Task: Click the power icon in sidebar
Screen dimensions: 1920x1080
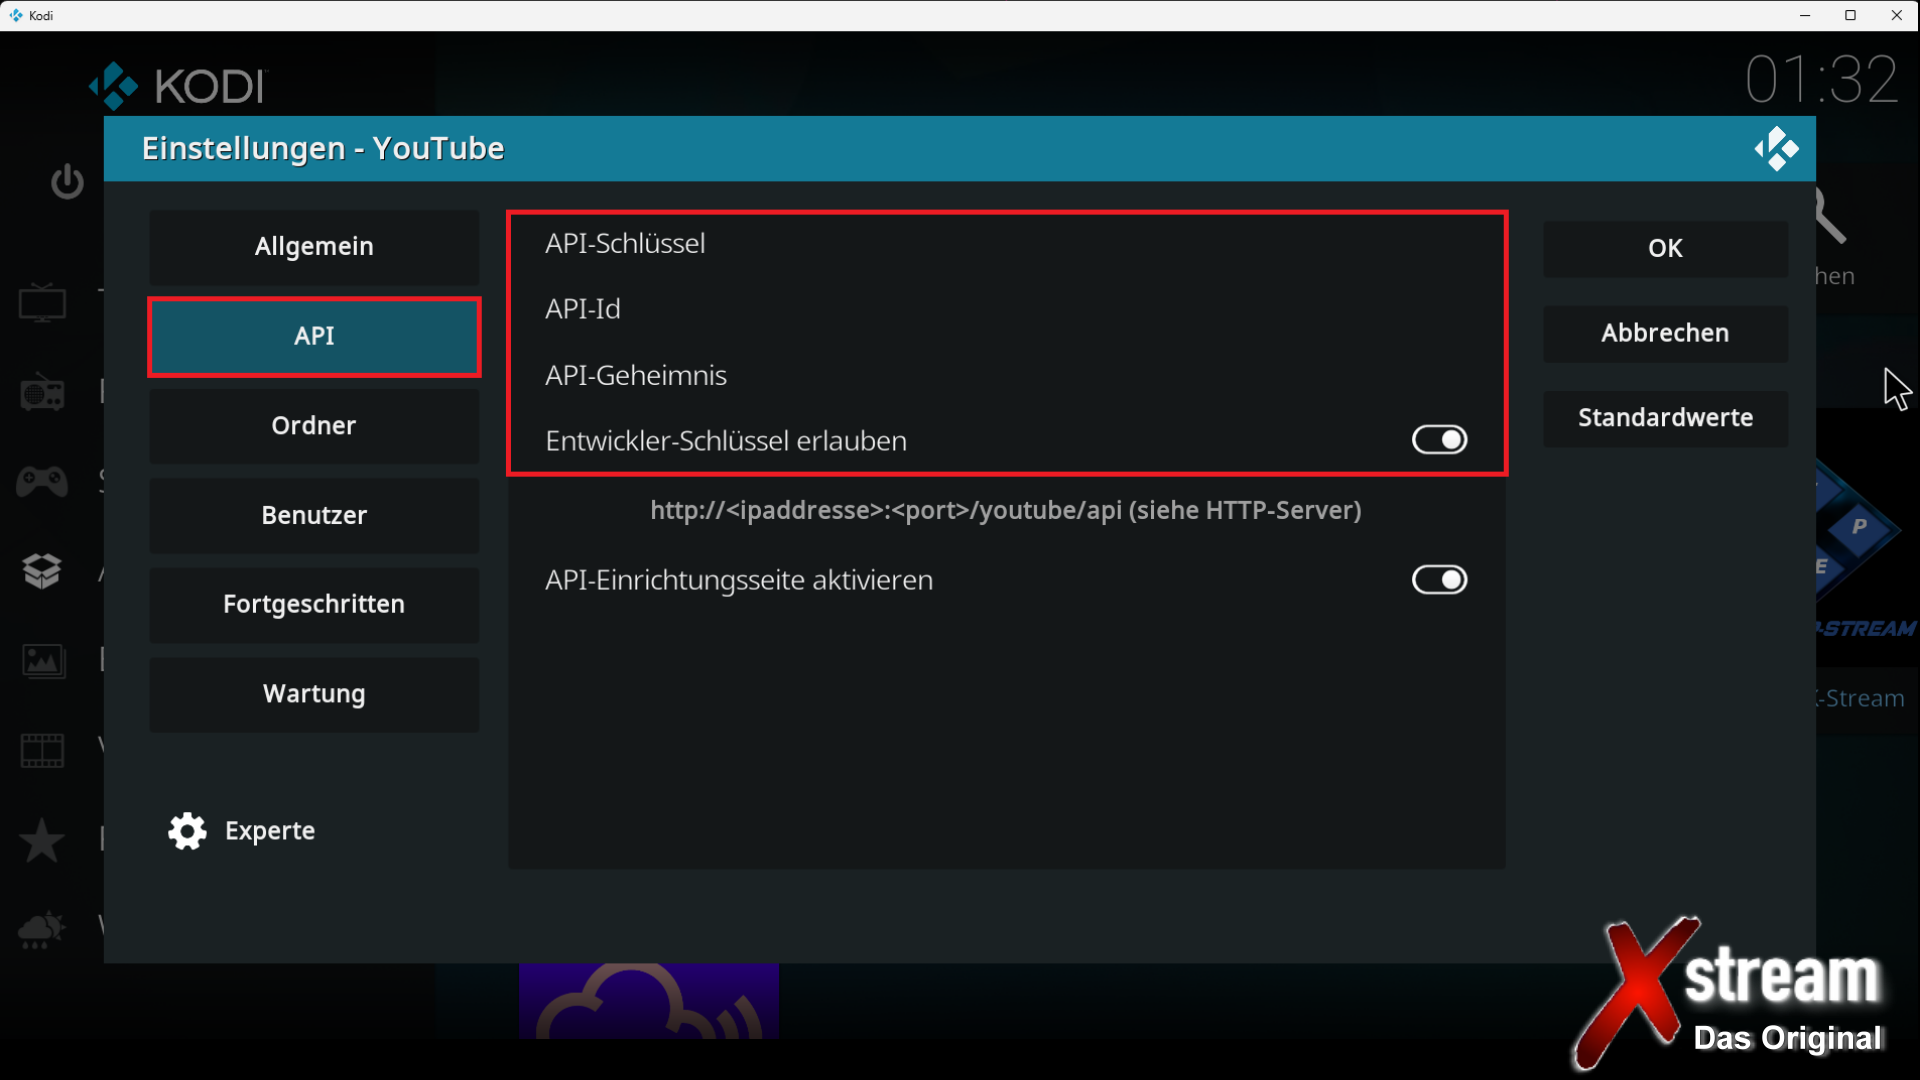Action: coord(67,181)
